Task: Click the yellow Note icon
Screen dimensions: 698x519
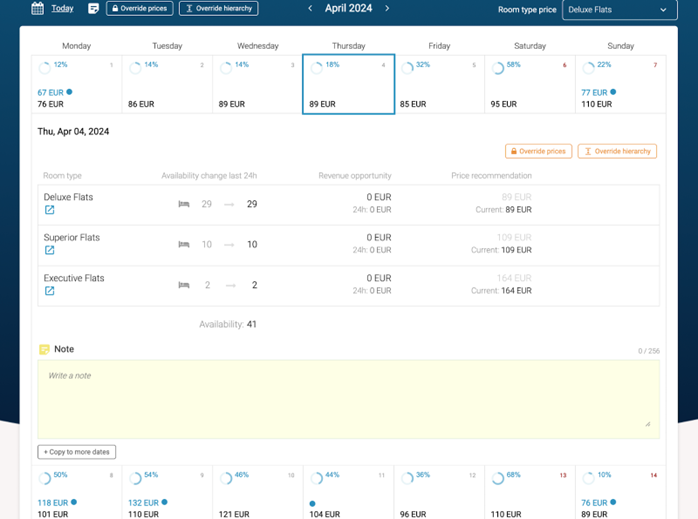Action: coord(44,349)
